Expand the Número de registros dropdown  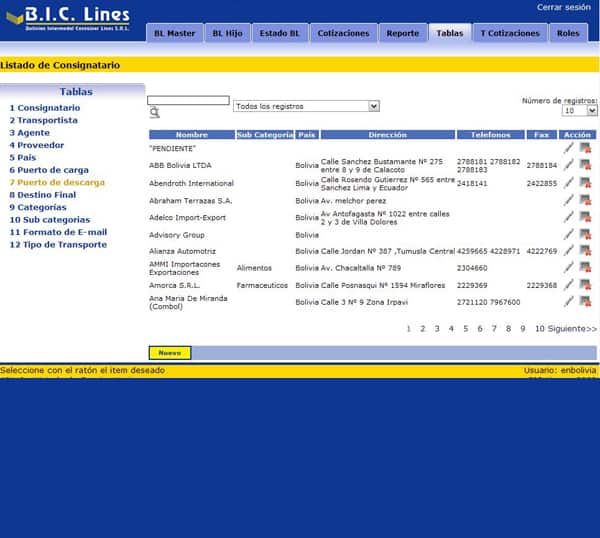pyautogui.click(x=579, y=111)
